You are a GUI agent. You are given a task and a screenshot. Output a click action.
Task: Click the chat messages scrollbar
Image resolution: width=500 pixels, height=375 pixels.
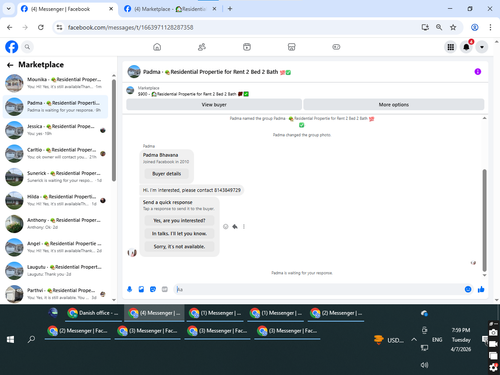(x=484, y=220)
